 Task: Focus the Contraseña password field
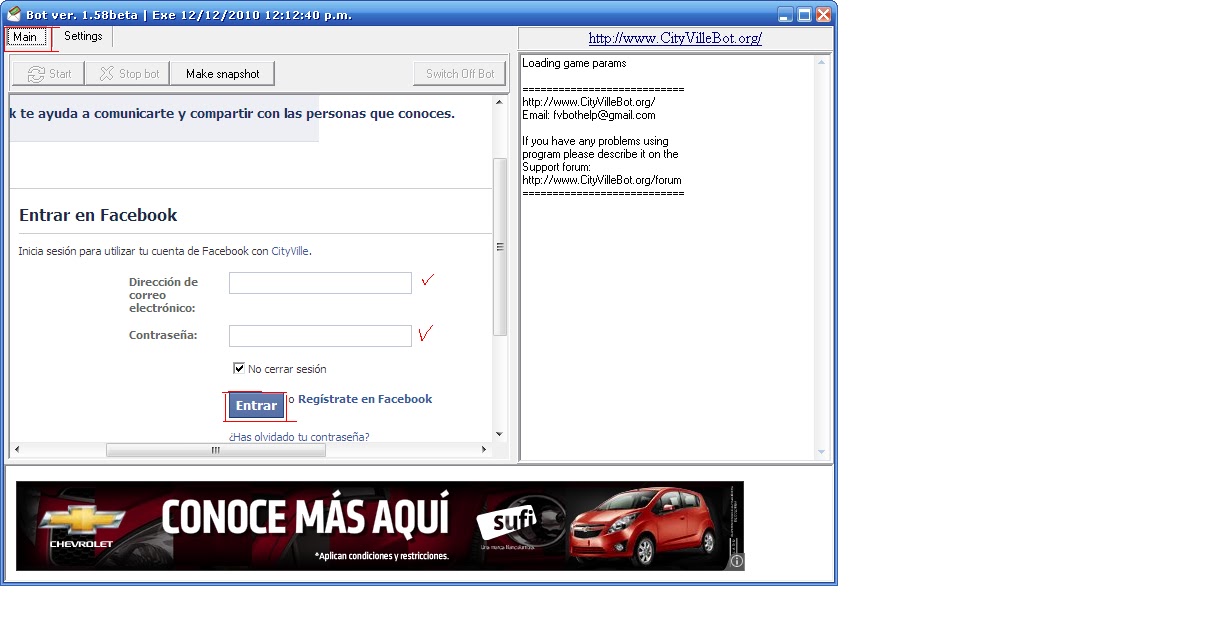point(320,336)
